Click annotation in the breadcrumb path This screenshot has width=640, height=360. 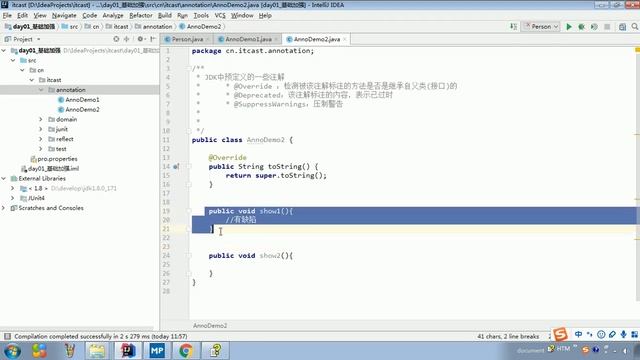[x=157, y=27]
